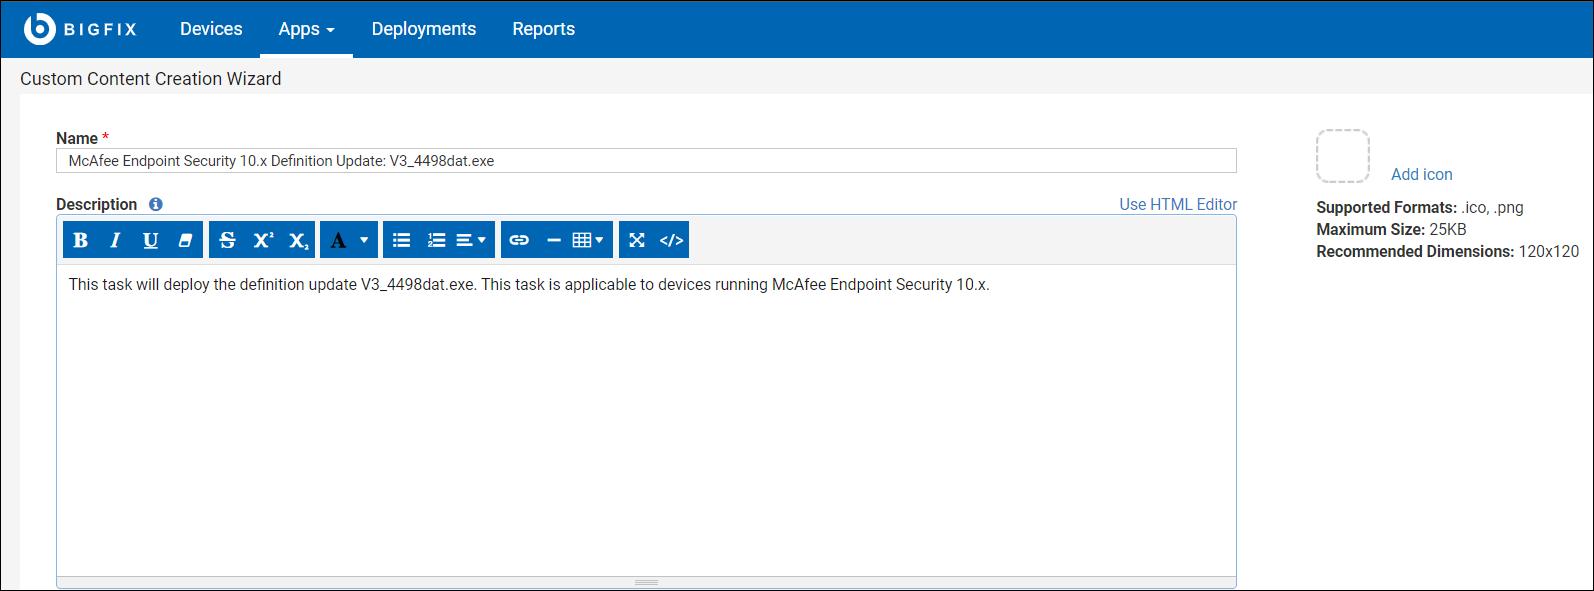
Task: Open the insert table dropdown
Action: (x=588, y=240)
